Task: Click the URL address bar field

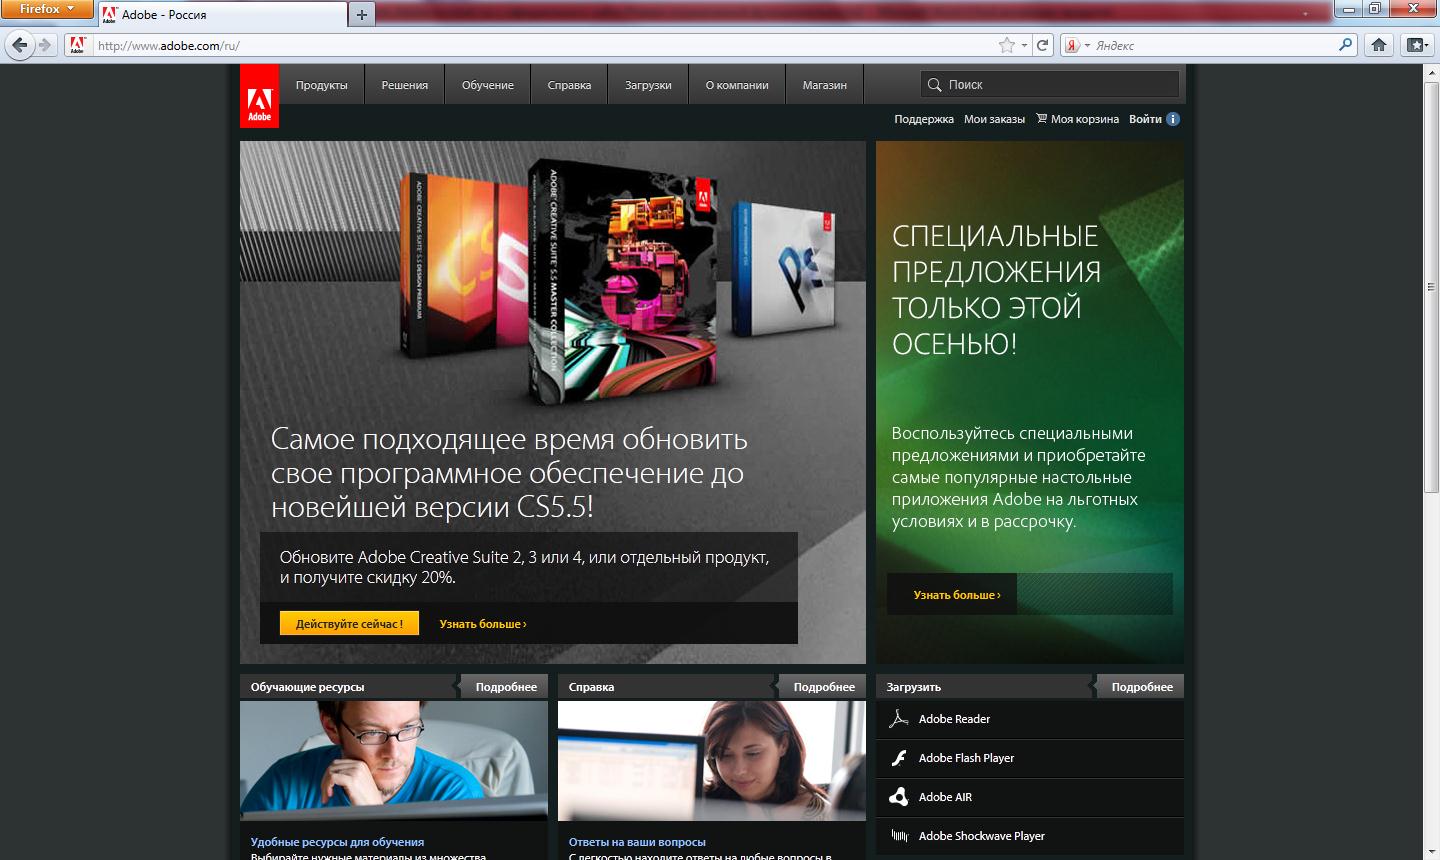Action: [x=545, y=45]
